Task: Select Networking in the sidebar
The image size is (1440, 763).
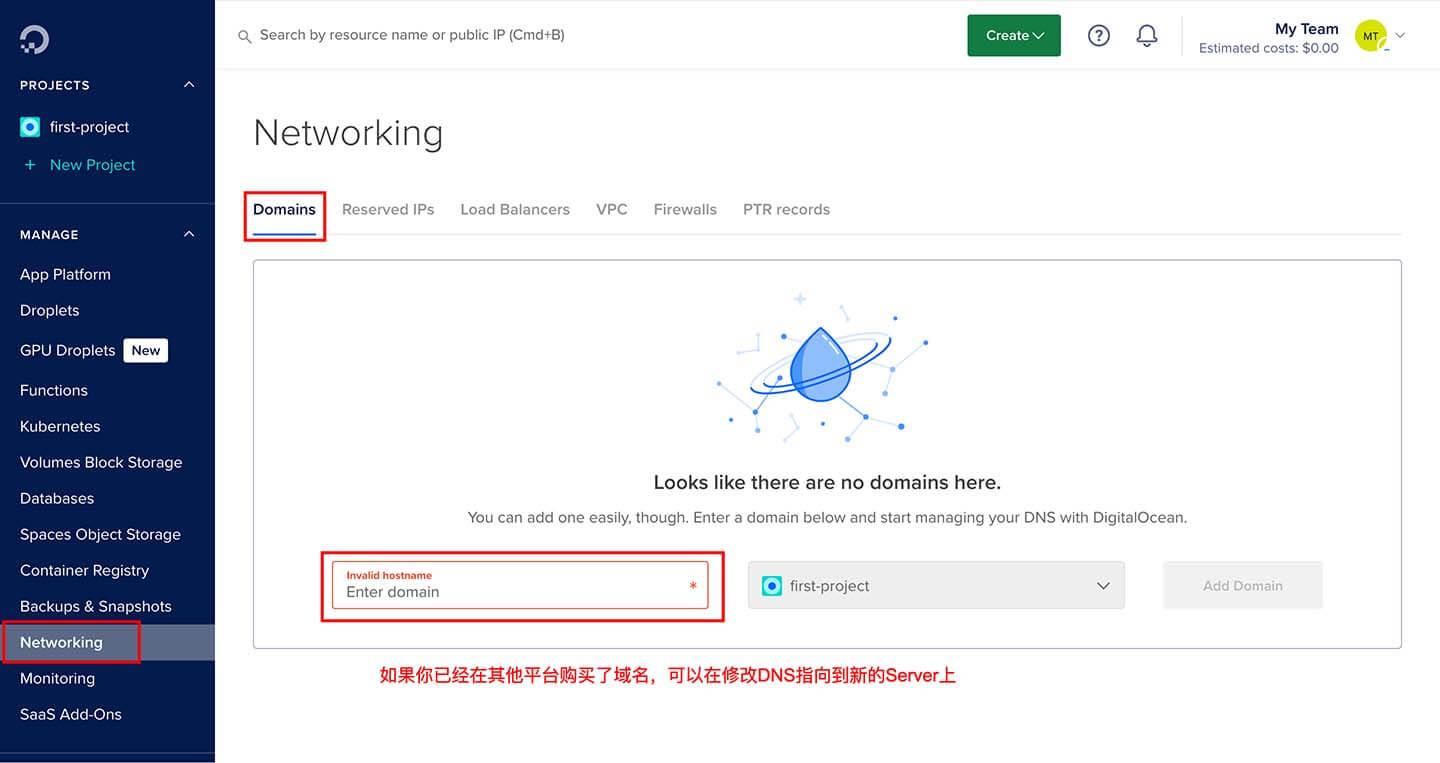Action: click(107, 642)
